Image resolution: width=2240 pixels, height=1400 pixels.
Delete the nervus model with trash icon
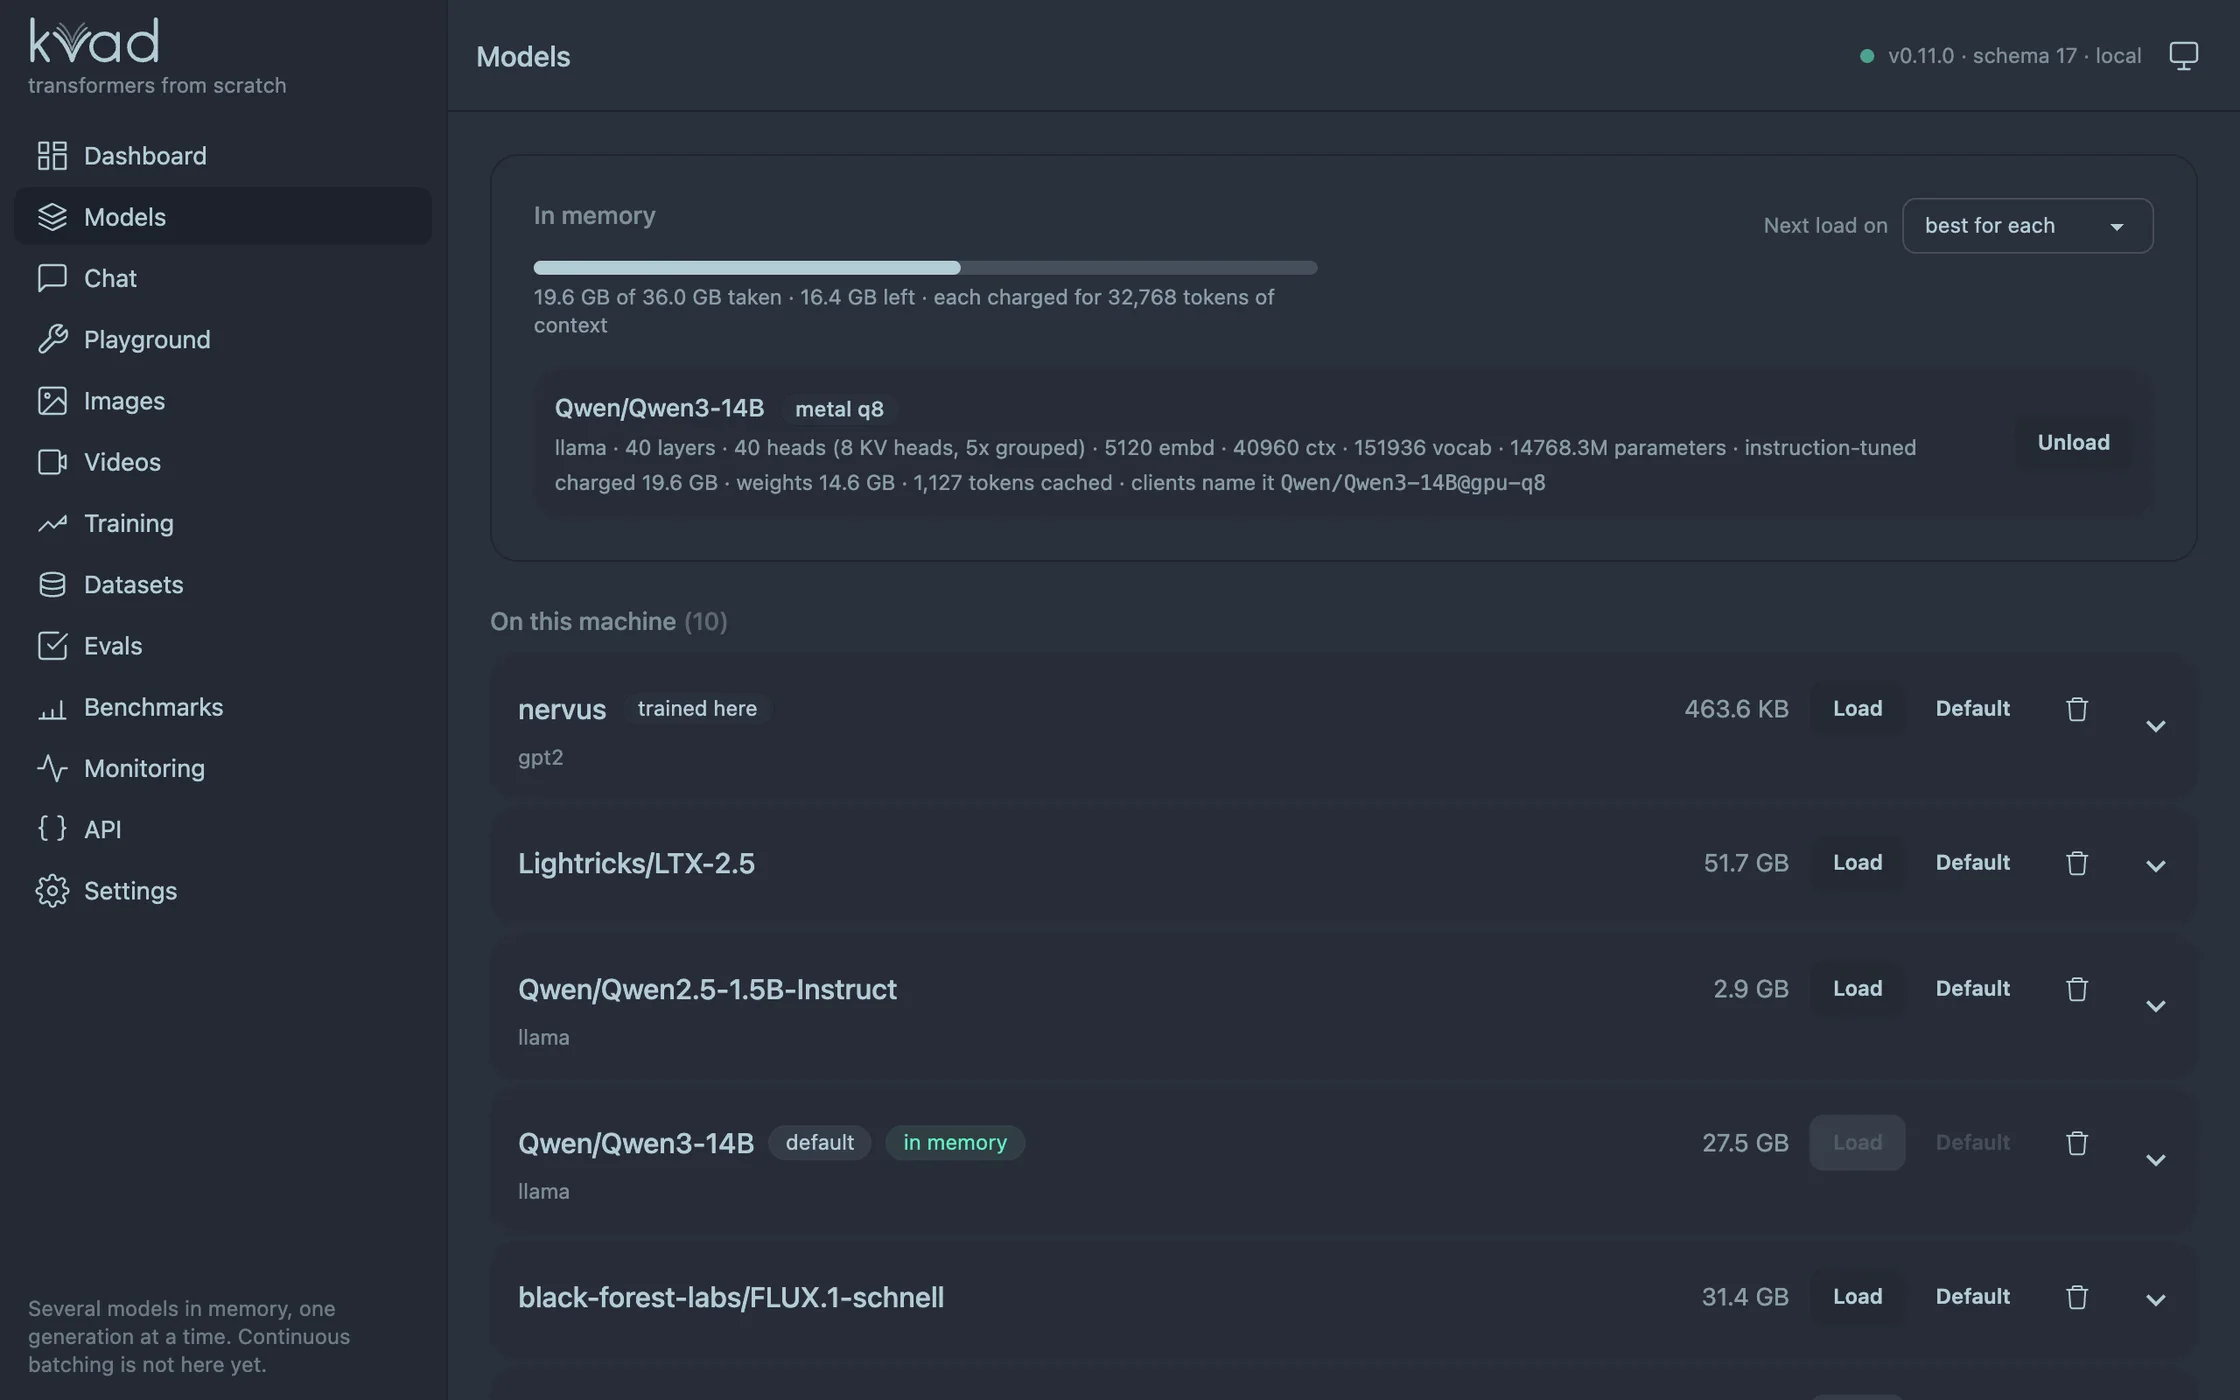click(2077, 709)
